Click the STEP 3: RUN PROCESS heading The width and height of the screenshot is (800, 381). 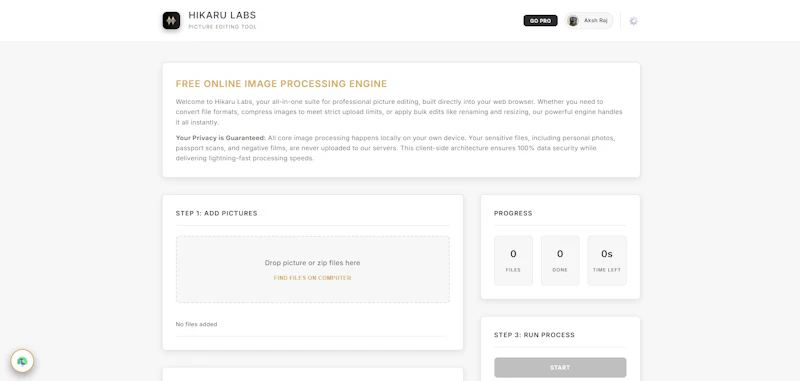pyautogui.click(x=534, y=335)
